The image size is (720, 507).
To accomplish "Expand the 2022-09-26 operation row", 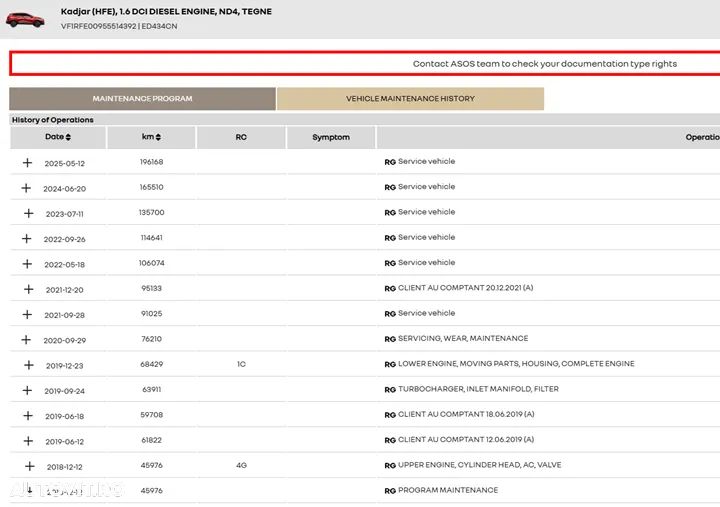I will coord(27,238).
